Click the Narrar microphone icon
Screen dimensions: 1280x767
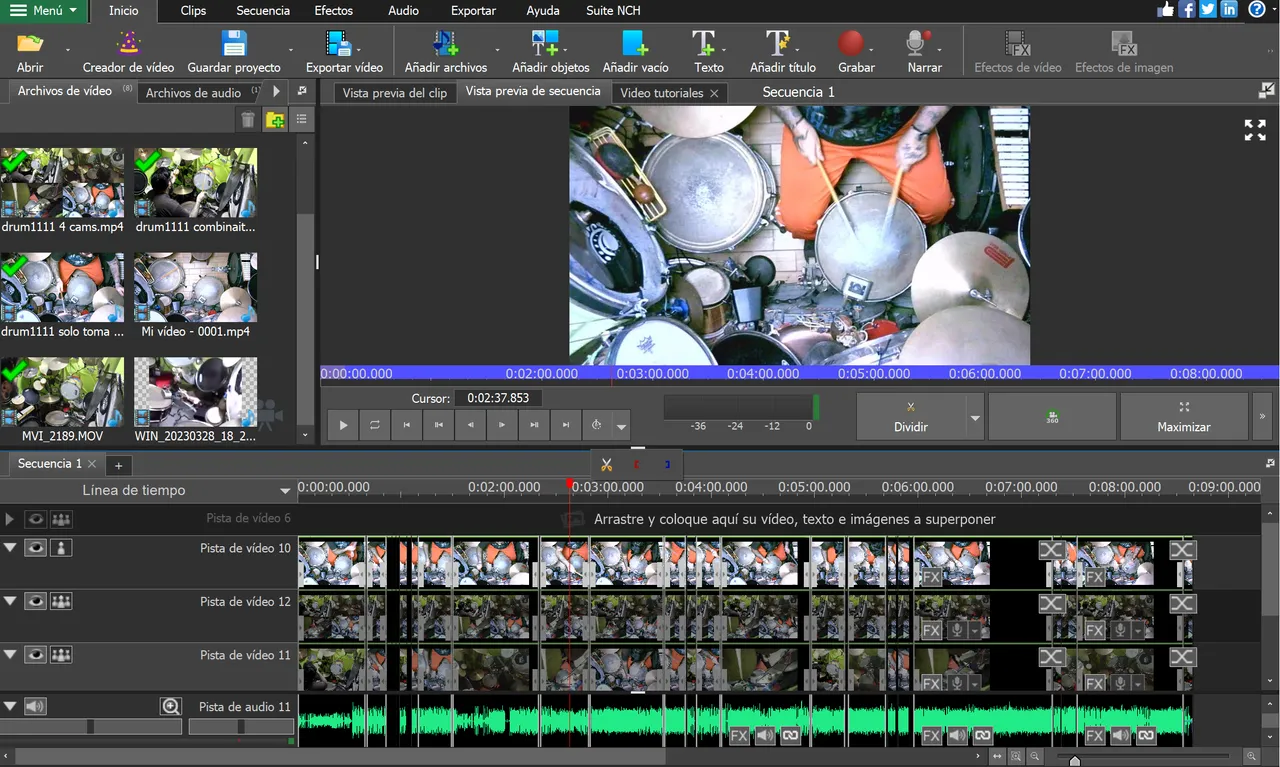tap(916, 43)
